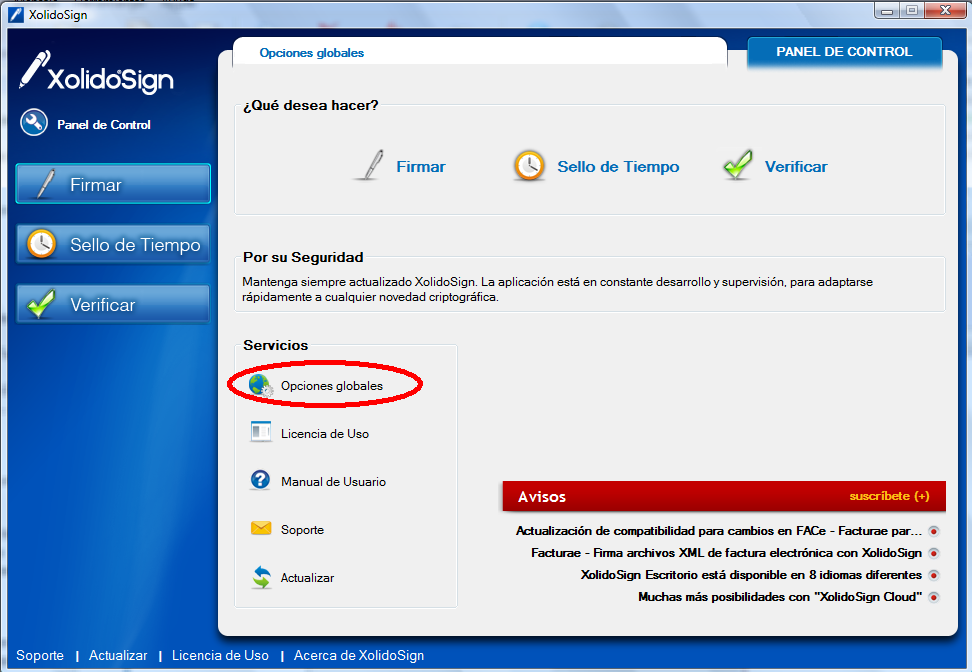Click the Avisos header bar title
Screen dimensions: 972x672
point(542,497)
